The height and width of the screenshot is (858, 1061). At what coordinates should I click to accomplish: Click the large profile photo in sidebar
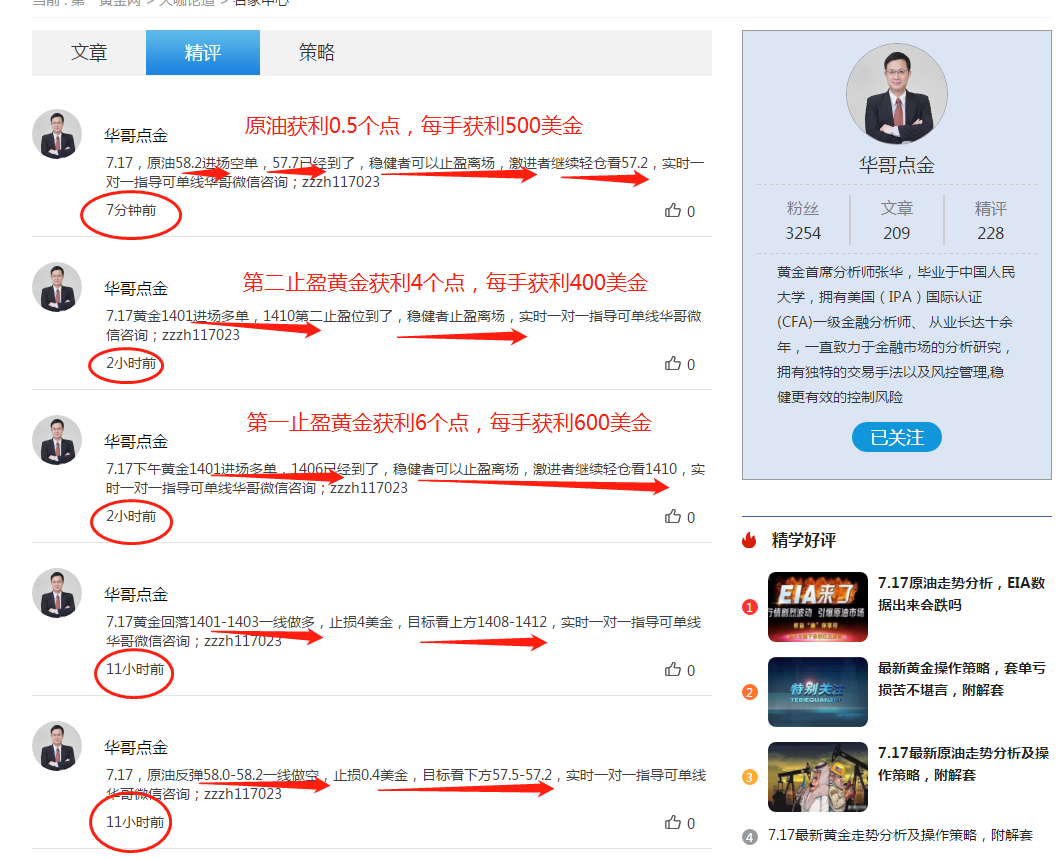897,94
